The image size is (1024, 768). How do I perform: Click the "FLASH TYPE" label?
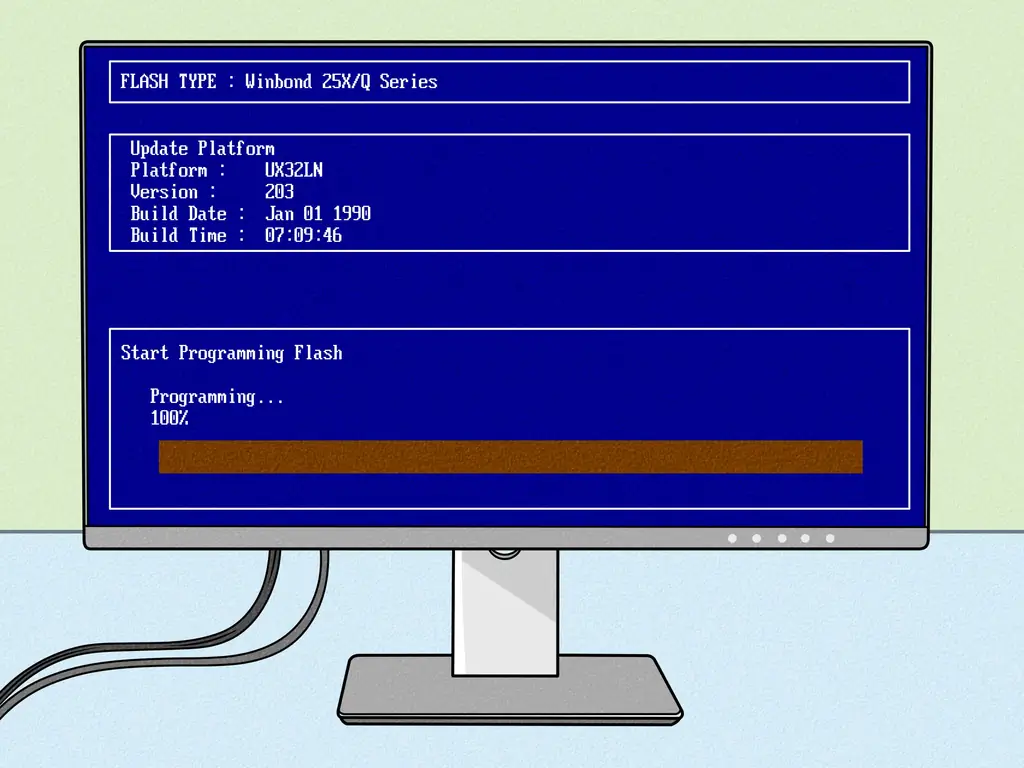click(168, 82)
